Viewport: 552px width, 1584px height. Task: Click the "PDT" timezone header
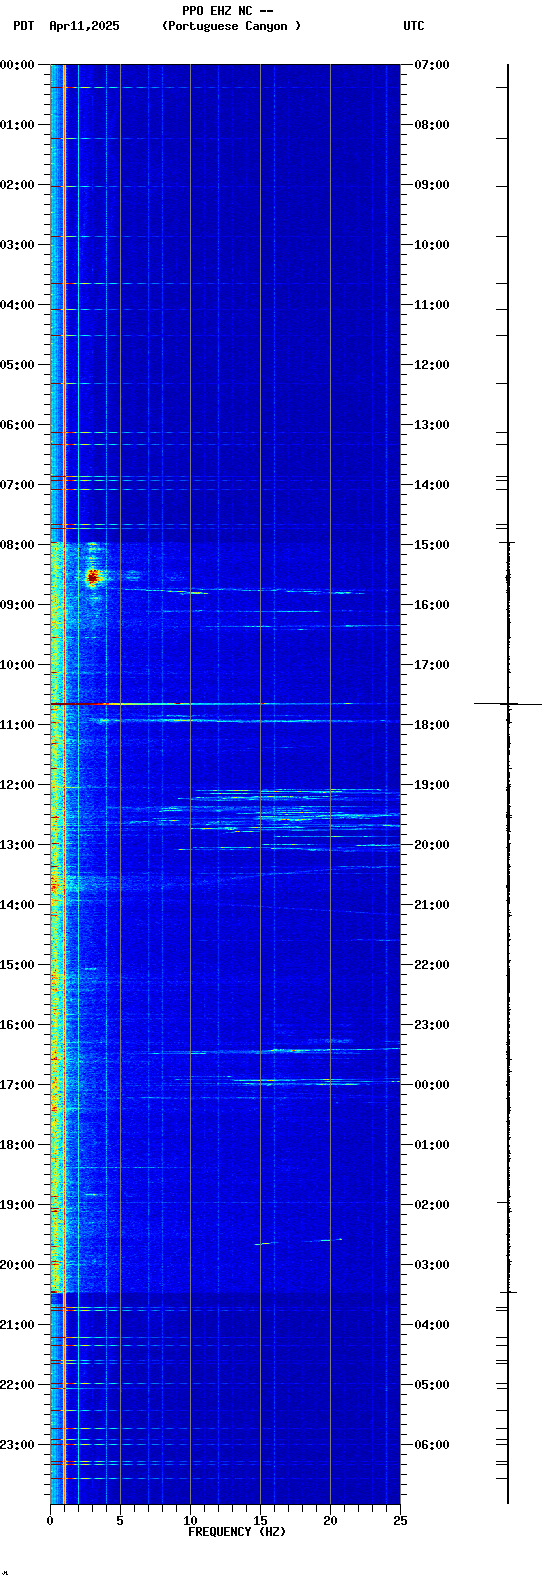23,26
